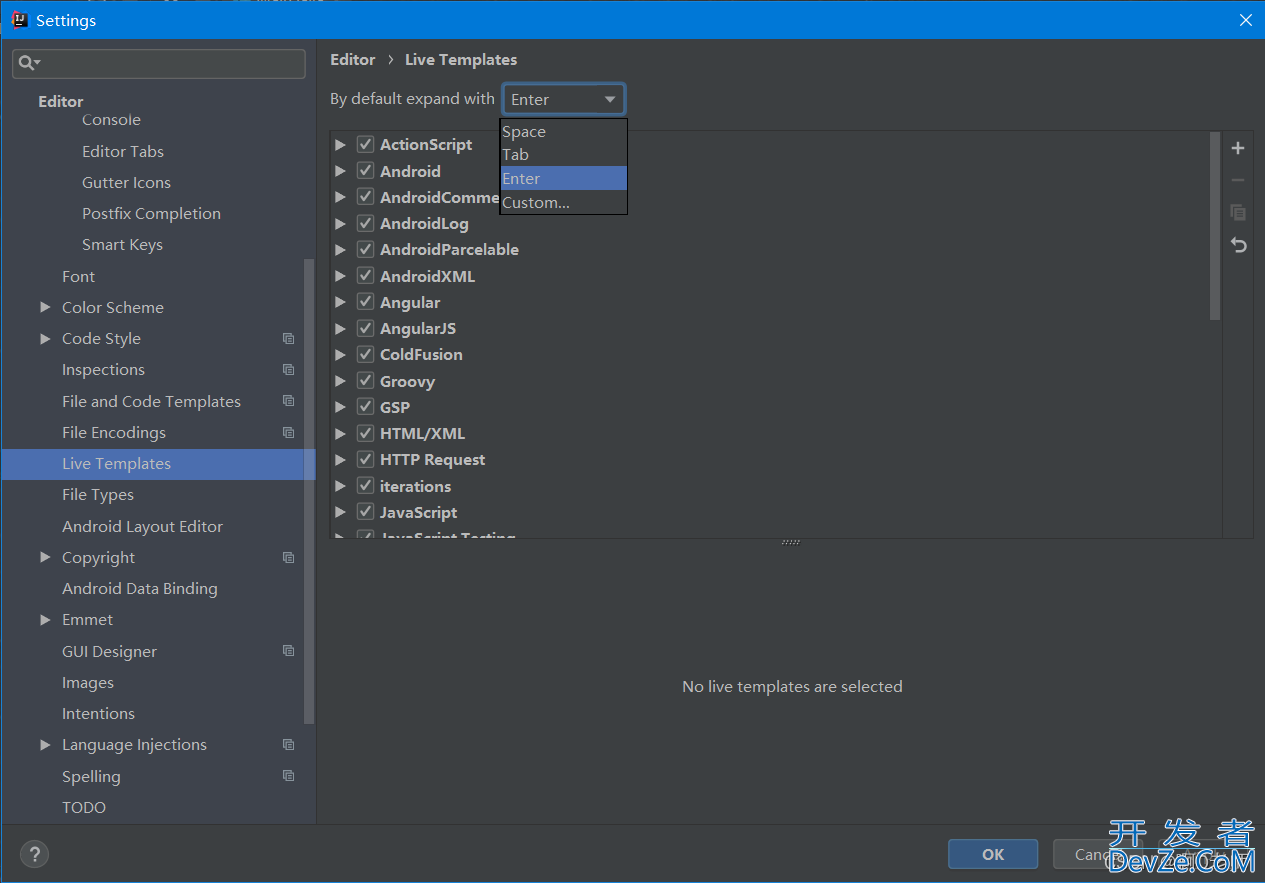
Task: Toggle the AndroidParcelable group checkbox
Action: tap(365, 250)
